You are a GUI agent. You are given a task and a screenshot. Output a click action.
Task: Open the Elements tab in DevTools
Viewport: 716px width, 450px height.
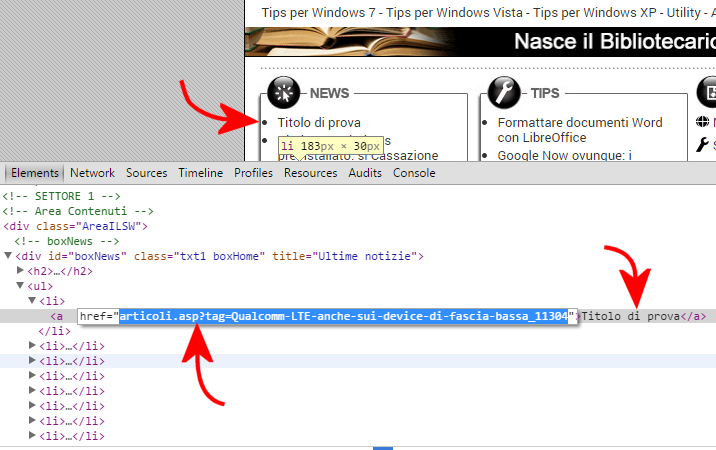point(35,173)
